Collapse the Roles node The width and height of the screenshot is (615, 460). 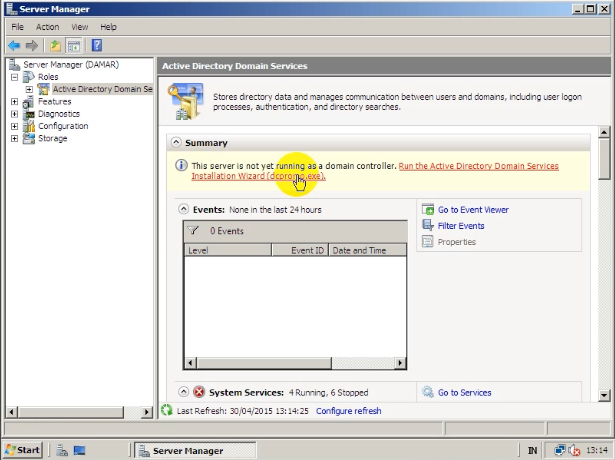tap(15, 77)
